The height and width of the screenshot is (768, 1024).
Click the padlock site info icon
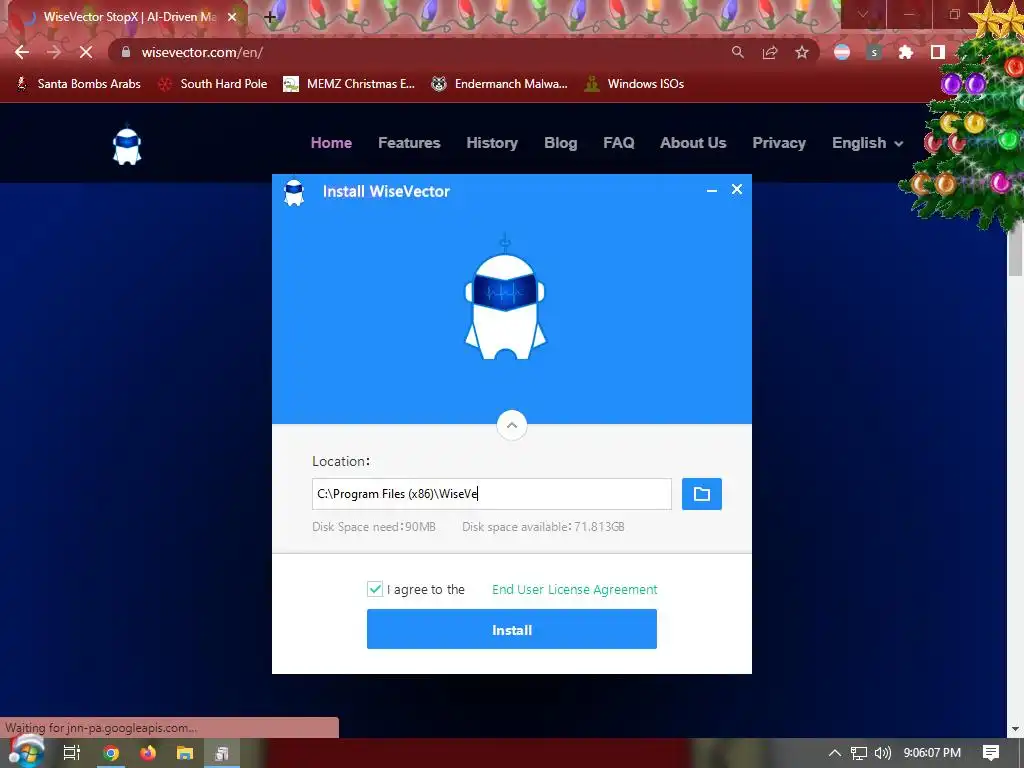coord(125,52)
